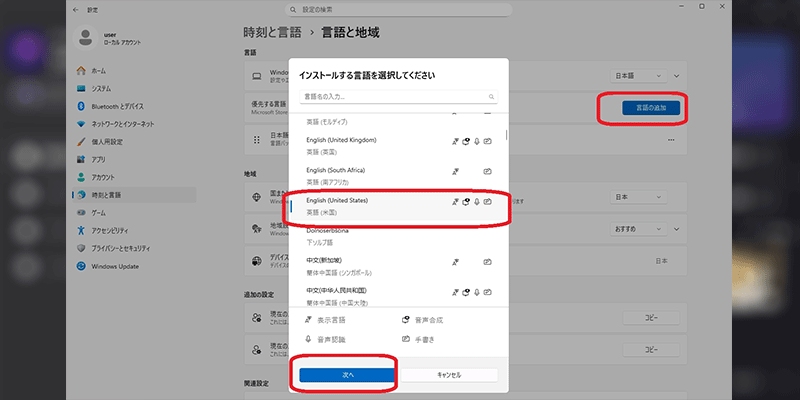Open プライバシーとセキュリティ in the sidebar
The height and width of the screenshot is (400, 800).
pos(135,248)
